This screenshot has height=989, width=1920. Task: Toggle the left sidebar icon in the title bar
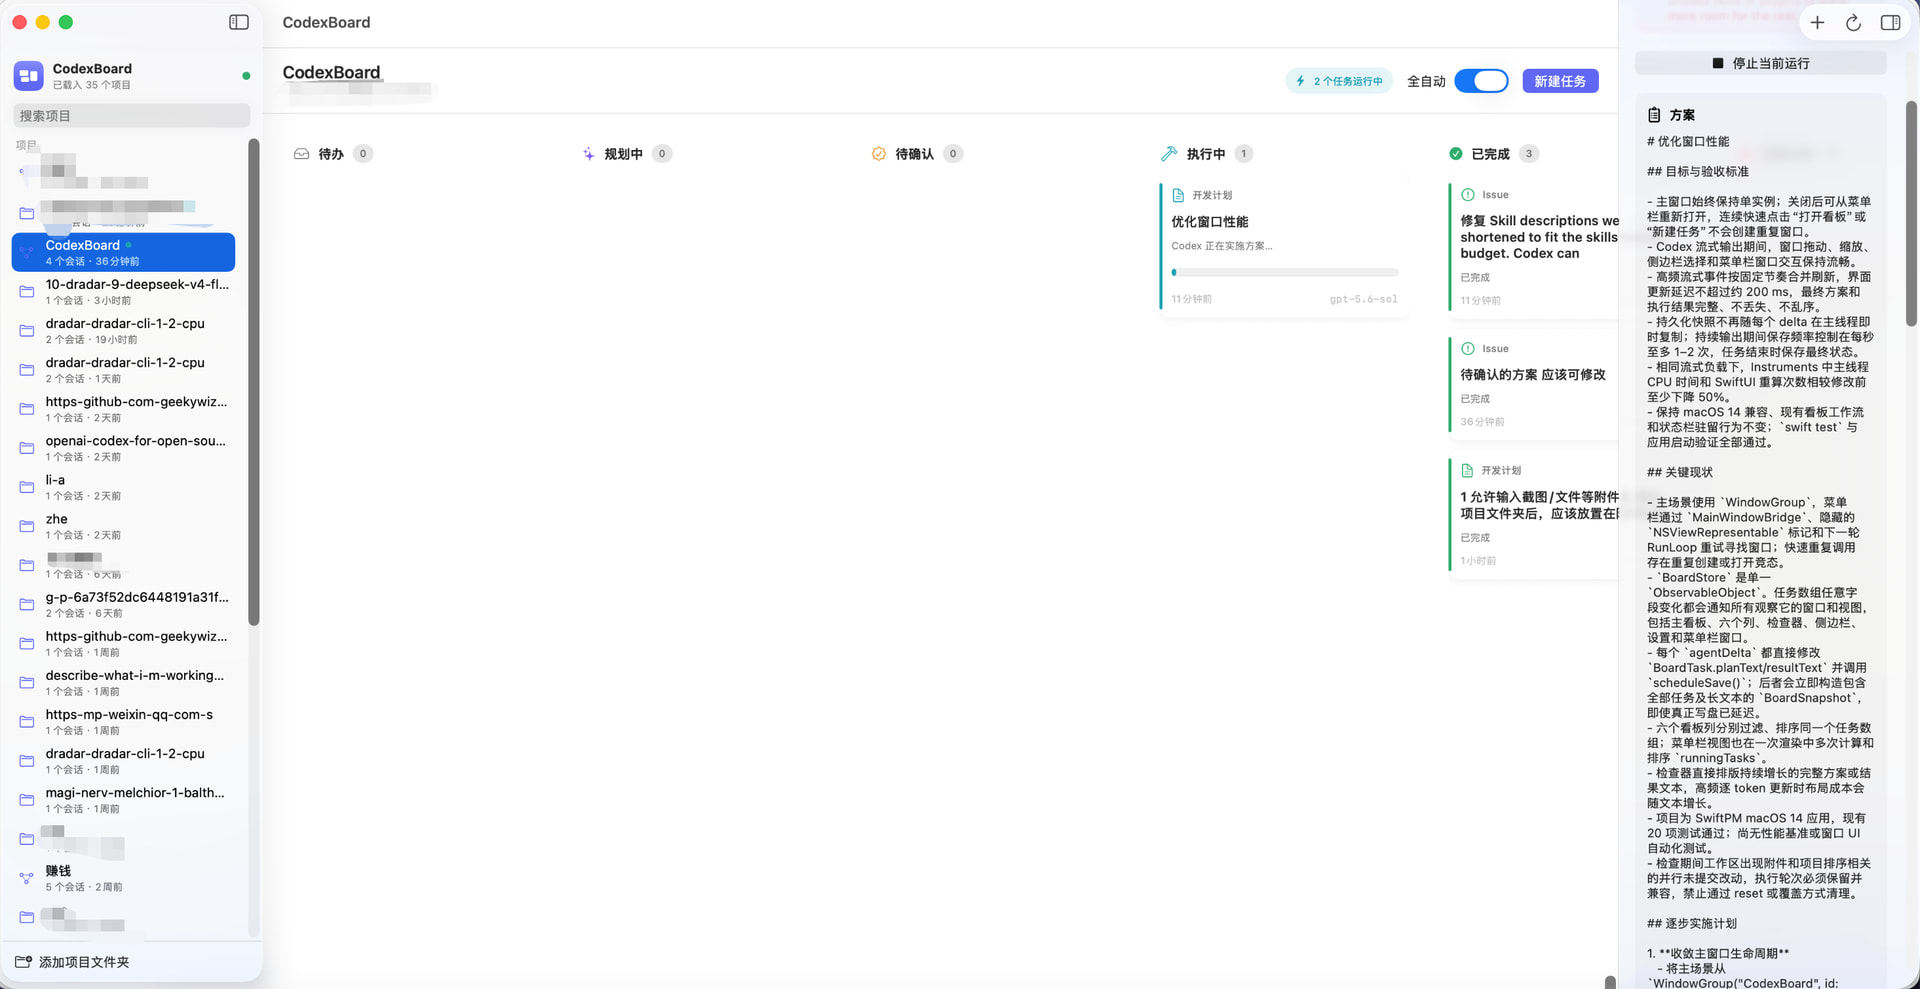(x=239, y=22)
